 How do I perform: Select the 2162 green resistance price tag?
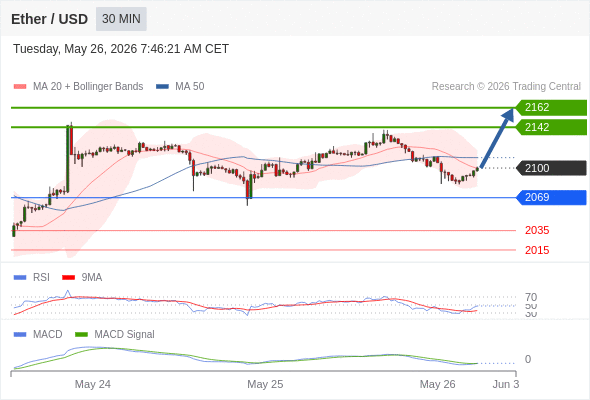click(x=551, y=107)
